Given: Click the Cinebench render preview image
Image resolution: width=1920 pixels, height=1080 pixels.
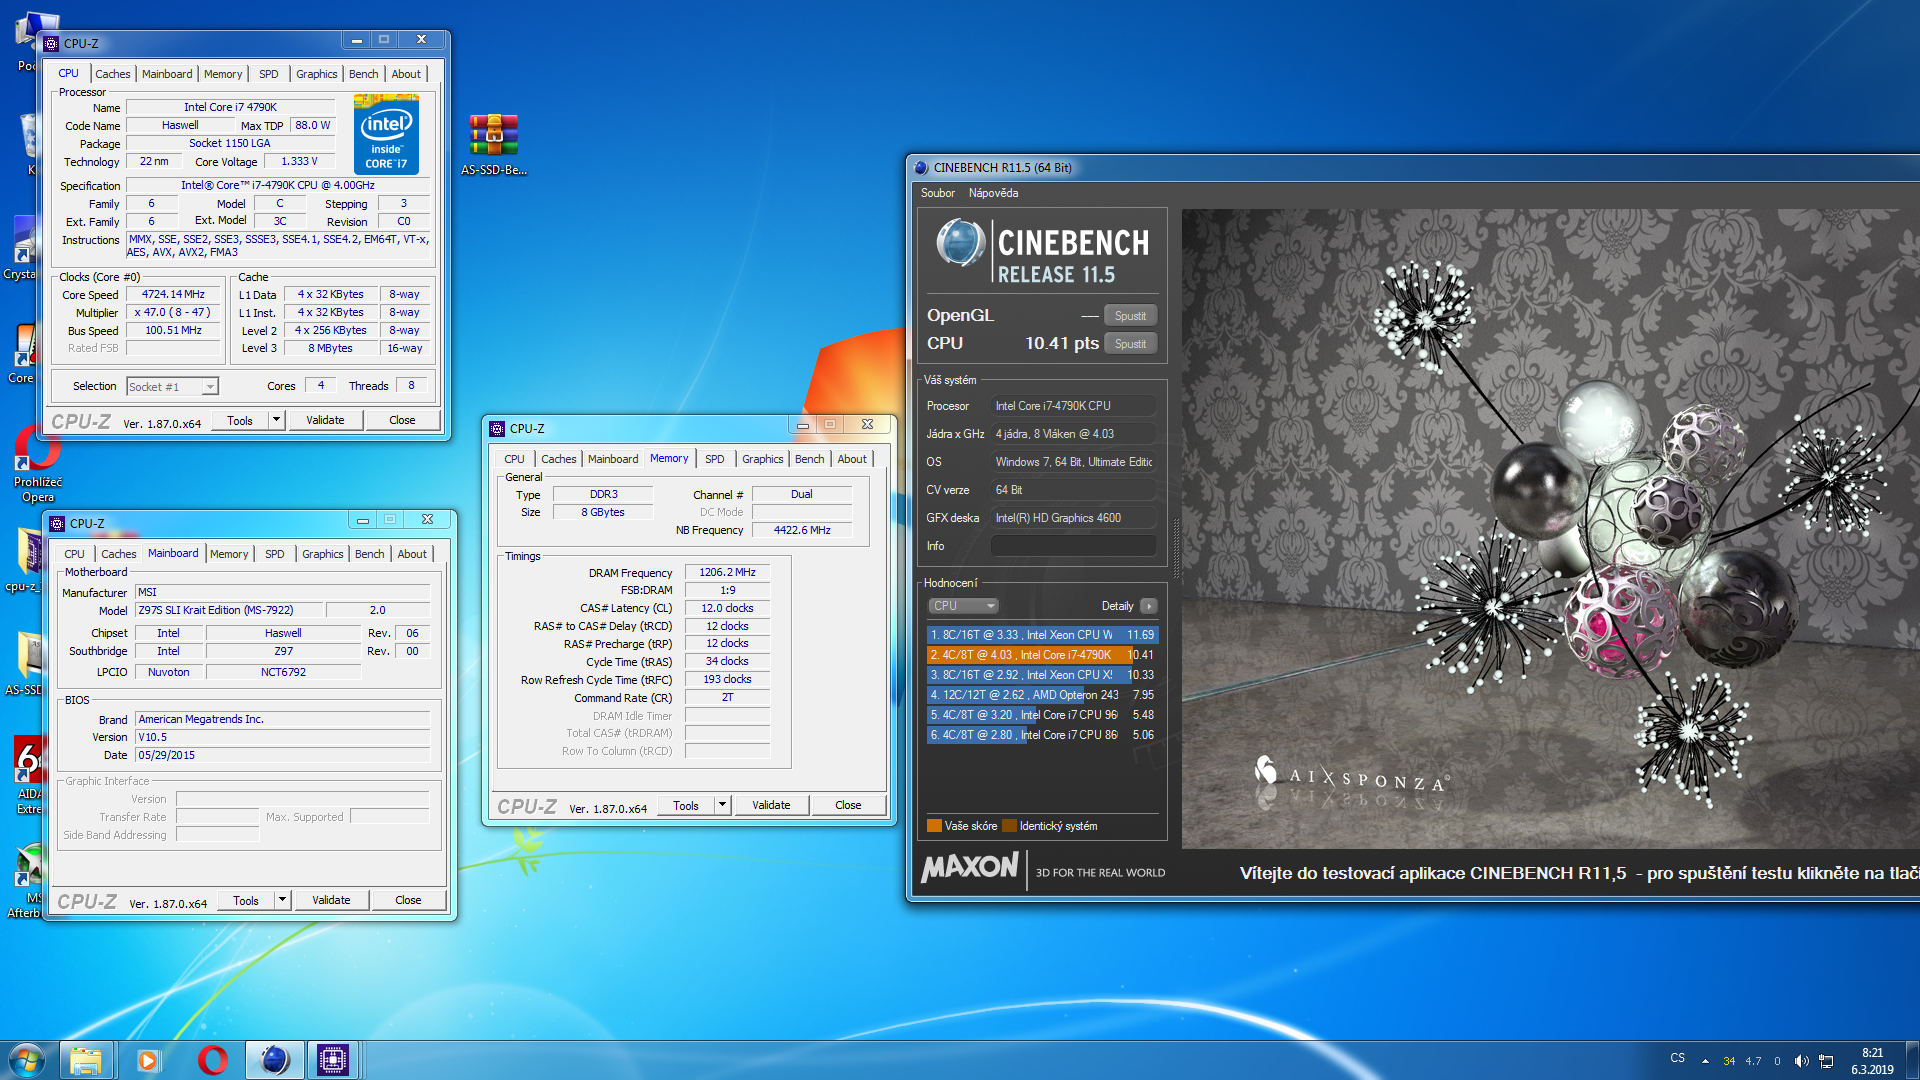Looking at the screenshot, I should click(x=1550, y=529).
